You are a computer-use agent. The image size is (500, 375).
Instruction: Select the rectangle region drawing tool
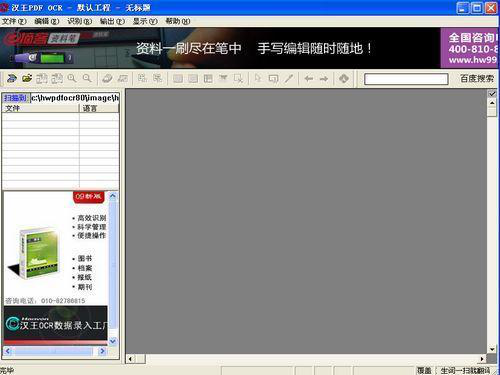coord(273,79)
